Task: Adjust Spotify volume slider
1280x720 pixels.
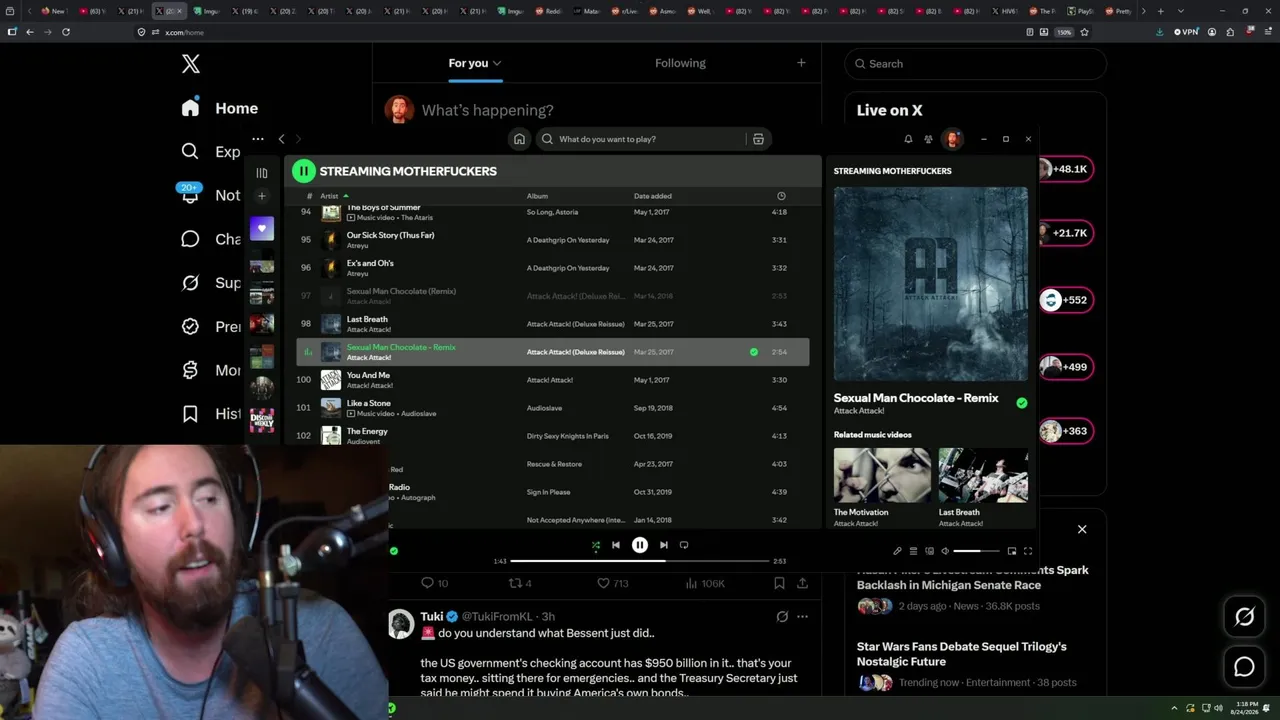Action: [976, 551]
